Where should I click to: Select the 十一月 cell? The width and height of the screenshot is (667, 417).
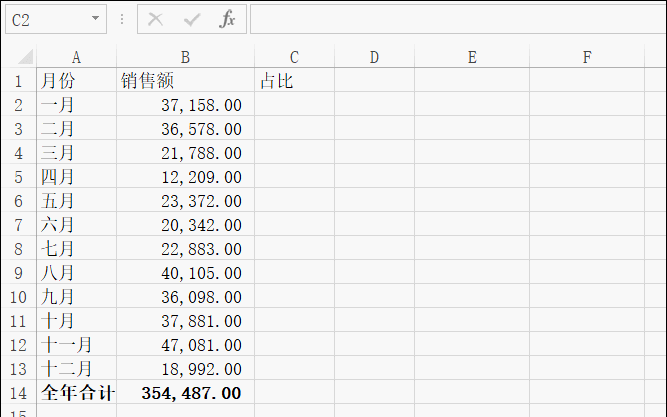tap(77, 345)
